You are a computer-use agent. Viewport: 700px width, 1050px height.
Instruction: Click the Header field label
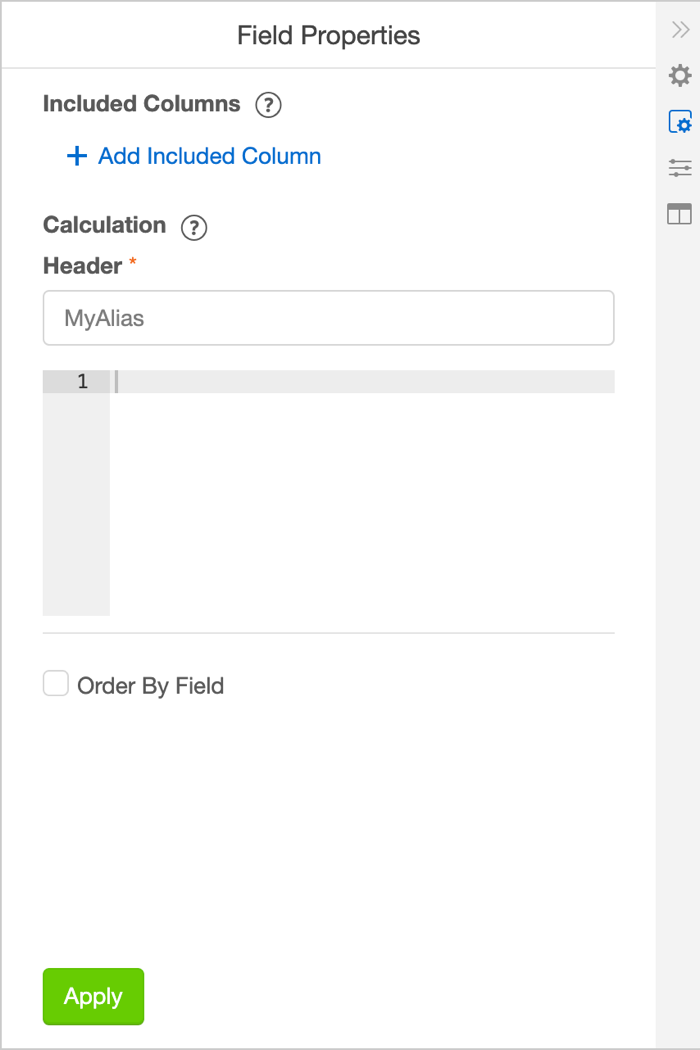pyautogui.click(x=82, y=266)
